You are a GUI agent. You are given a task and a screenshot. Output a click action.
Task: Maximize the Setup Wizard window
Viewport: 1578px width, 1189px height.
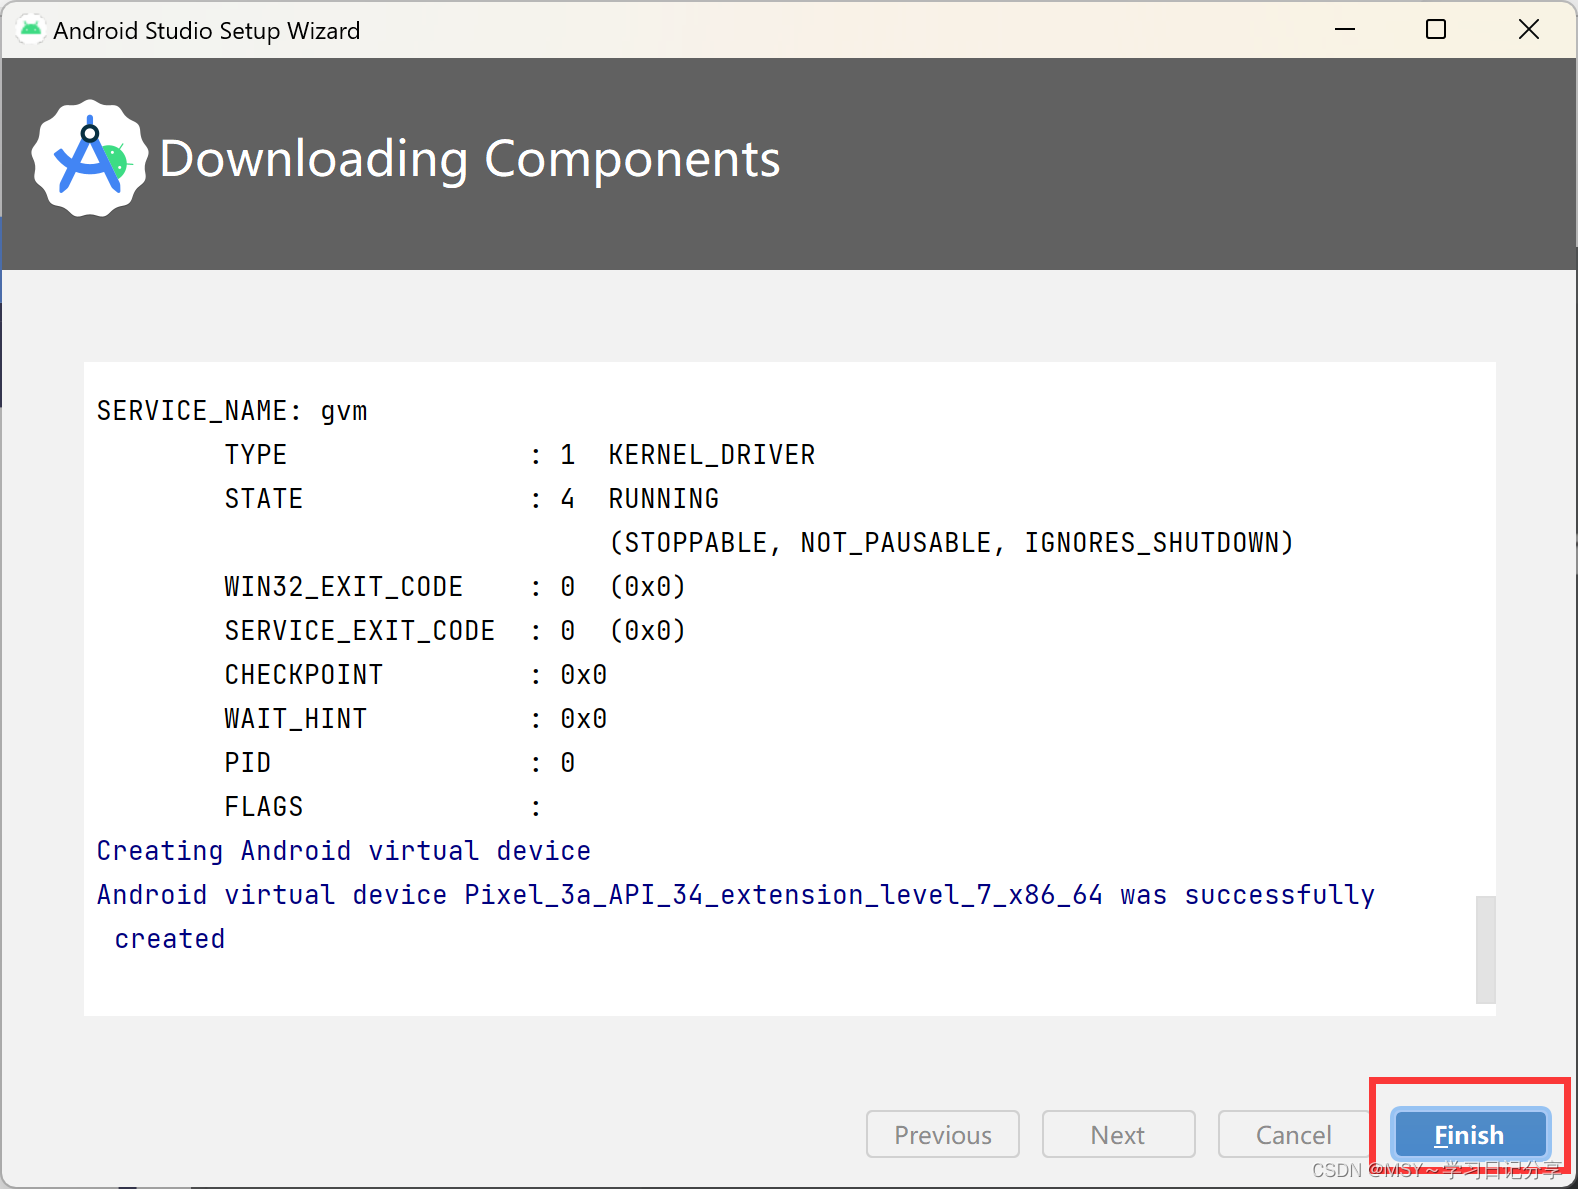[1436, 29]
